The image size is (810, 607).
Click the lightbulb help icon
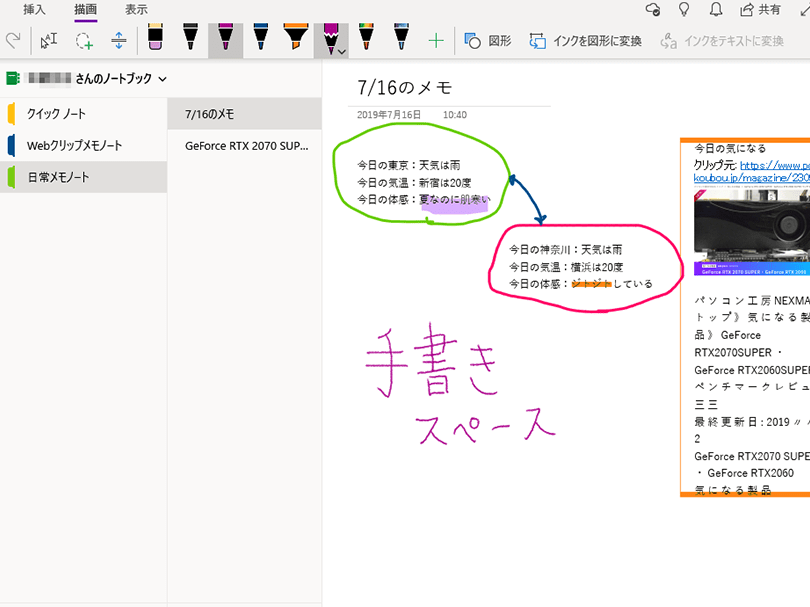(x=685, y=9)
